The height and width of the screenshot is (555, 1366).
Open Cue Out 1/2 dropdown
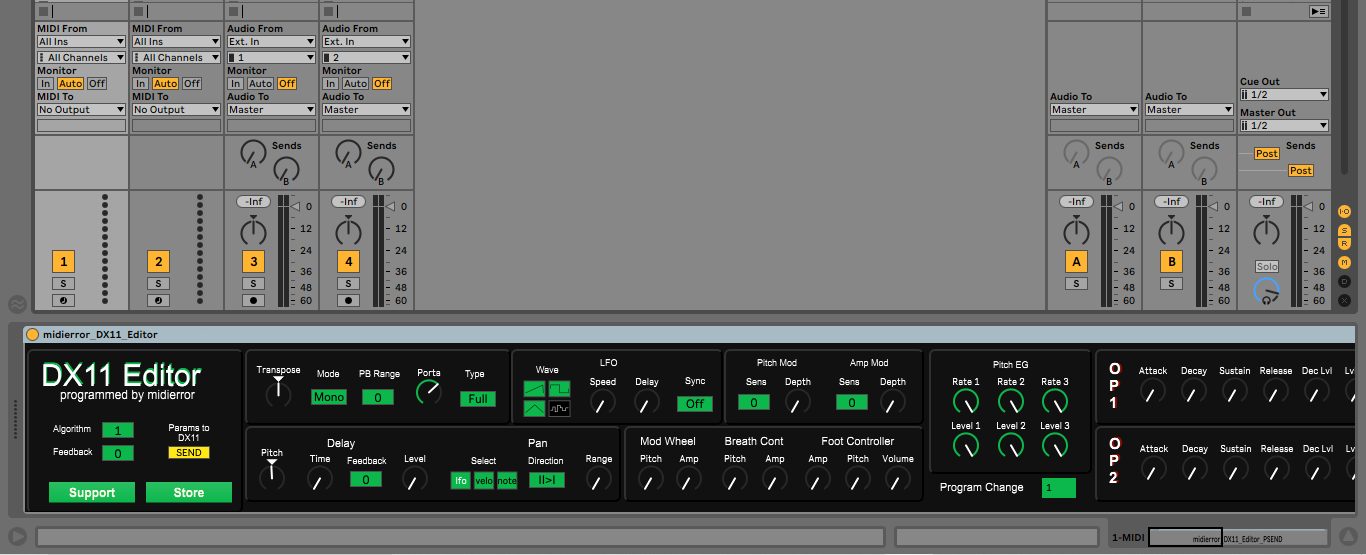[x=1284, y=95]
